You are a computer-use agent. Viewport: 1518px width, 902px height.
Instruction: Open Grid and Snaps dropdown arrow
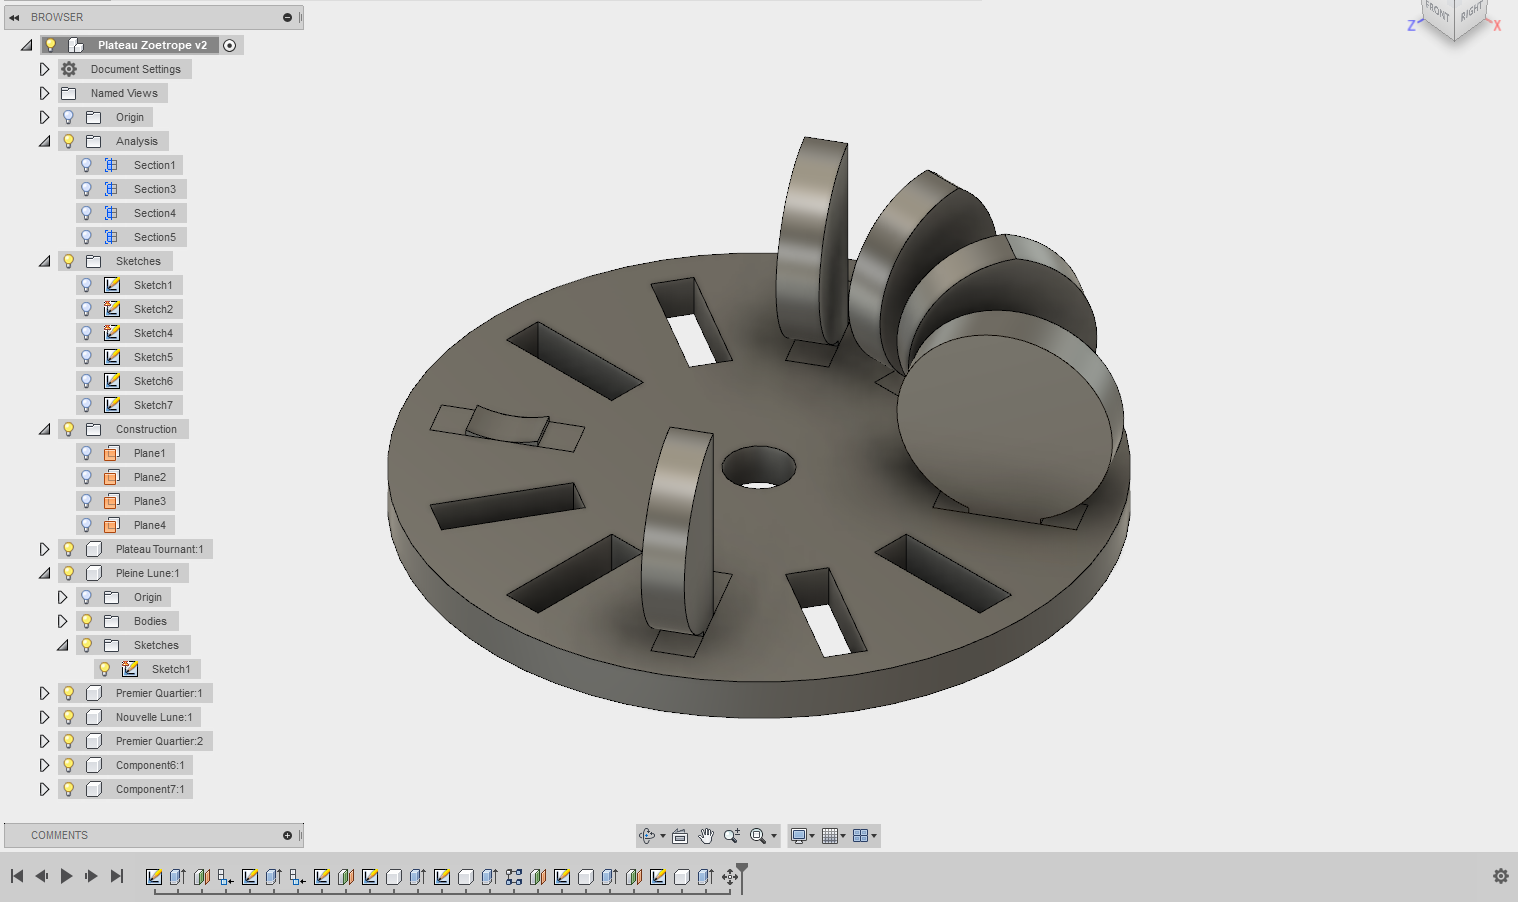point(843,836)
